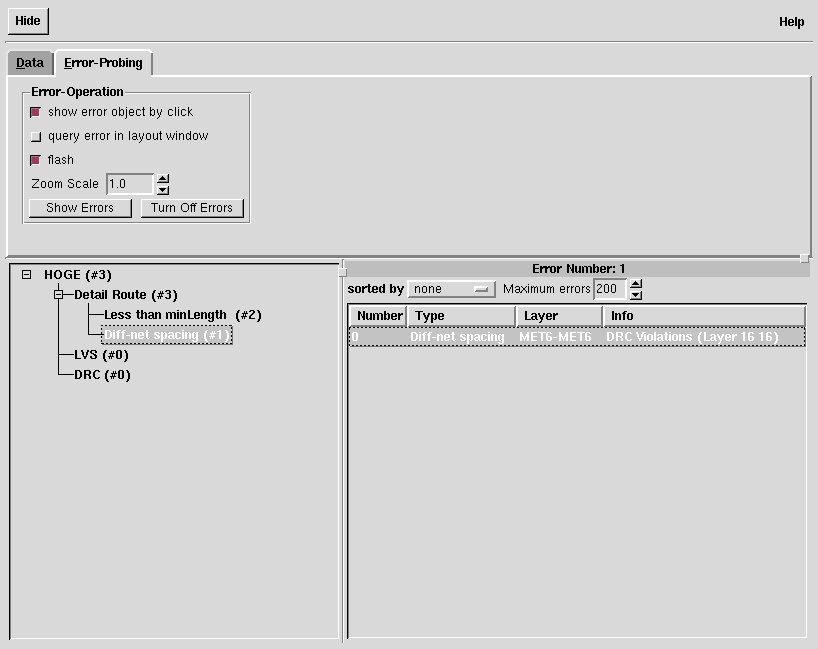Increase Maximum errors with up arrow
The image size is (818, 649).
[636, 284]
